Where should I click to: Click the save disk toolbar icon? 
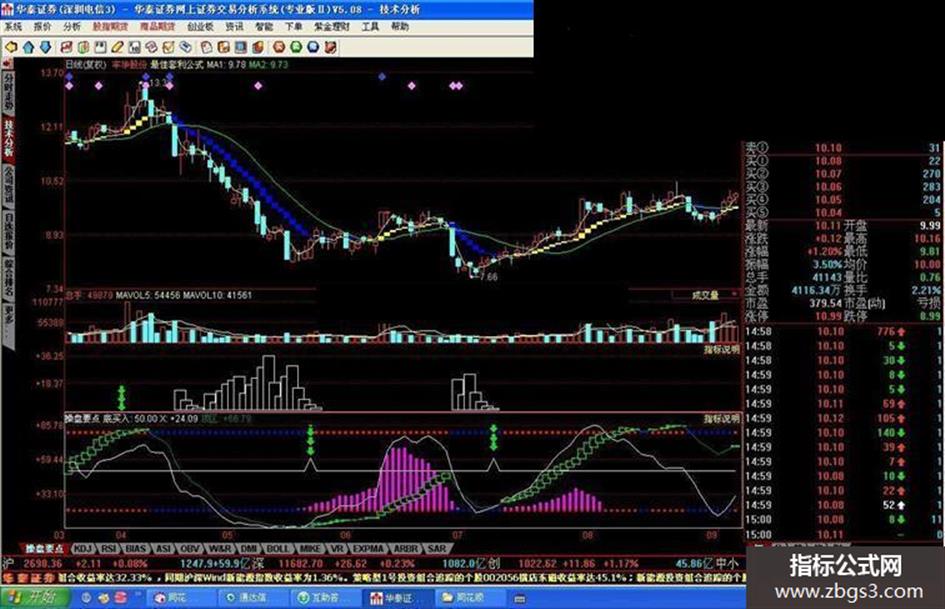tap(100, 47)
